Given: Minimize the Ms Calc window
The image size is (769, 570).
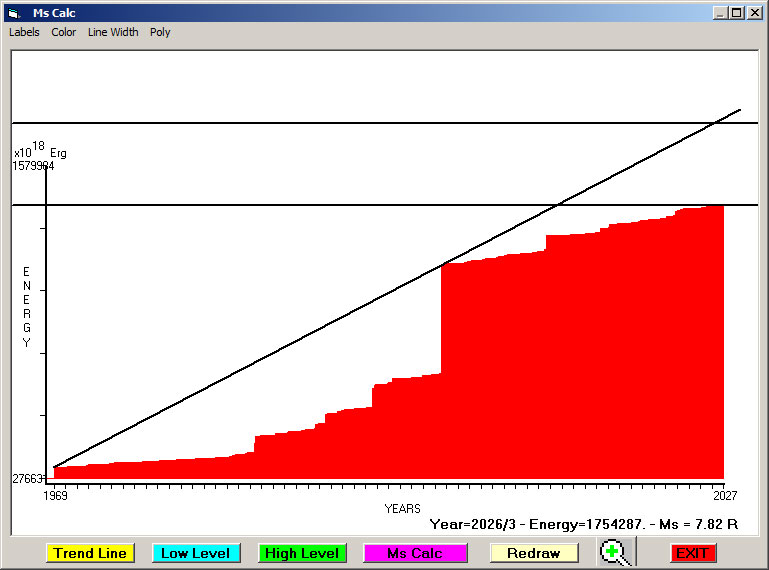Looking at the screenshot, I should [720, 13].
